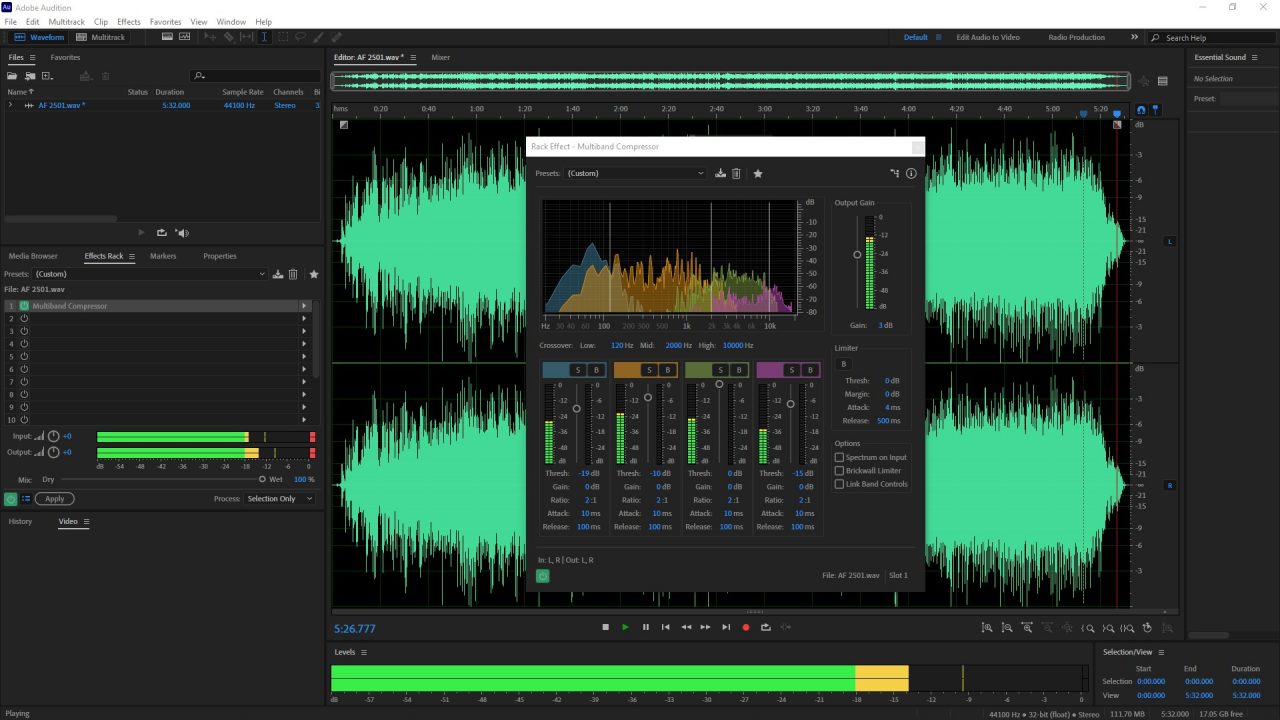Switch to Multitrack view
The image size is (1280, 720).
click(x=102, y=37)
